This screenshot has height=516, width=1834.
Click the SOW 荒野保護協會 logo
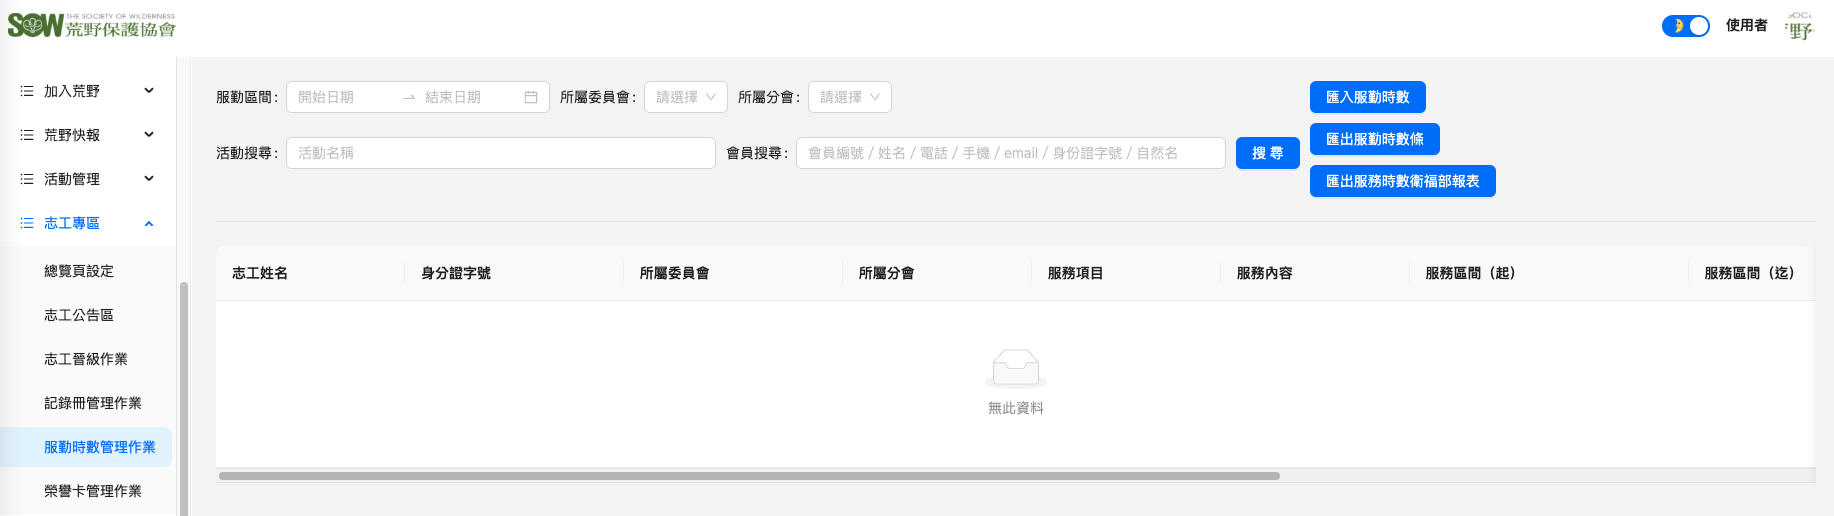(92, 25)
